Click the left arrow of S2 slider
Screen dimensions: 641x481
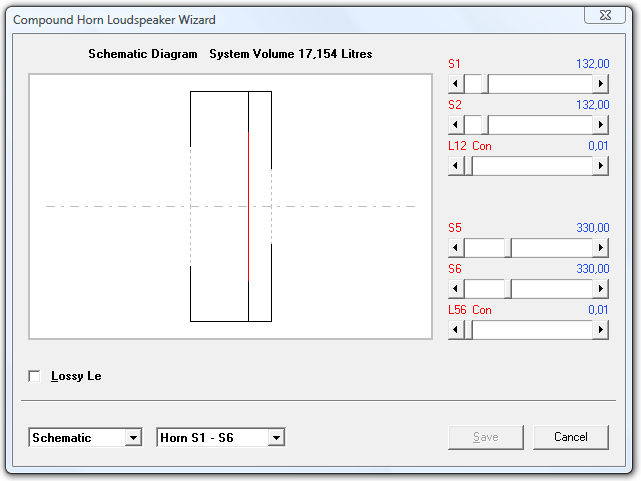click(x=456, y=125)
